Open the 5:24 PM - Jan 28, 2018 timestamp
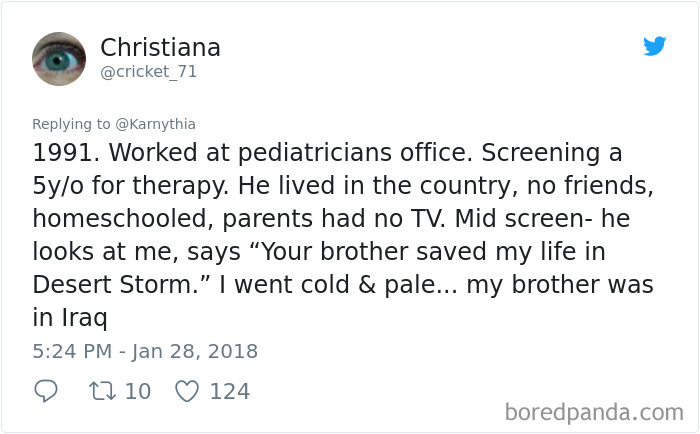 click(x=145, y=351)
